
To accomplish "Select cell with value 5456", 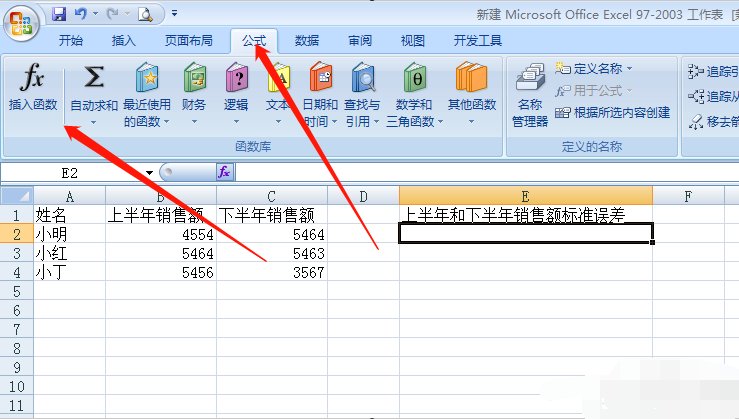I will click(161, 272).
